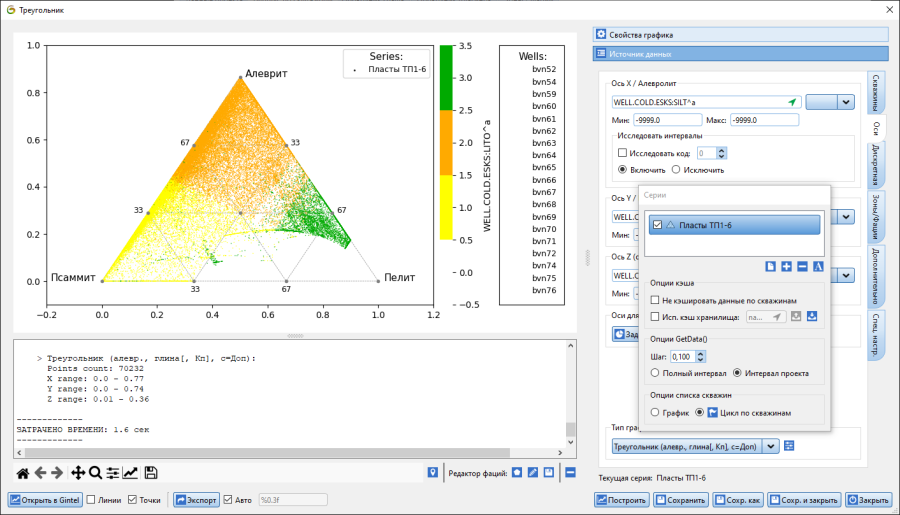900x515 pixels.
Task: Switch to the Оси side tab
Action: pos(876,127)
